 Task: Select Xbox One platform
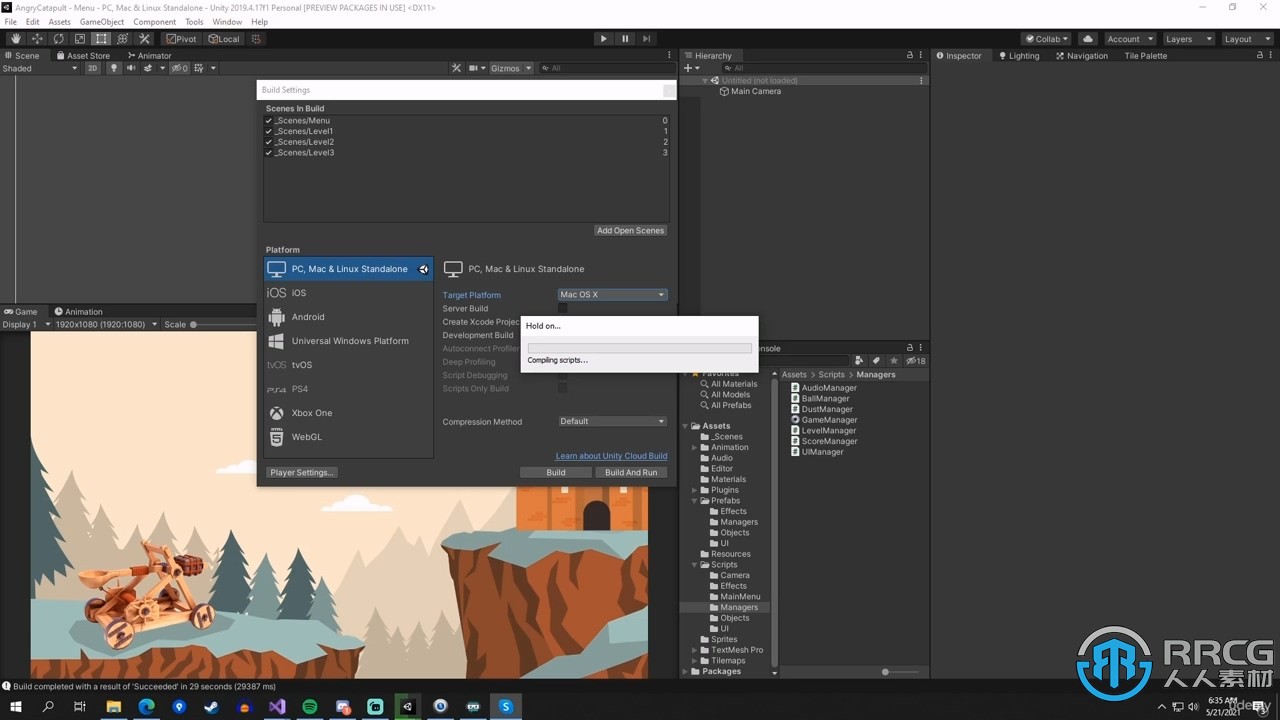pos(348,413)
